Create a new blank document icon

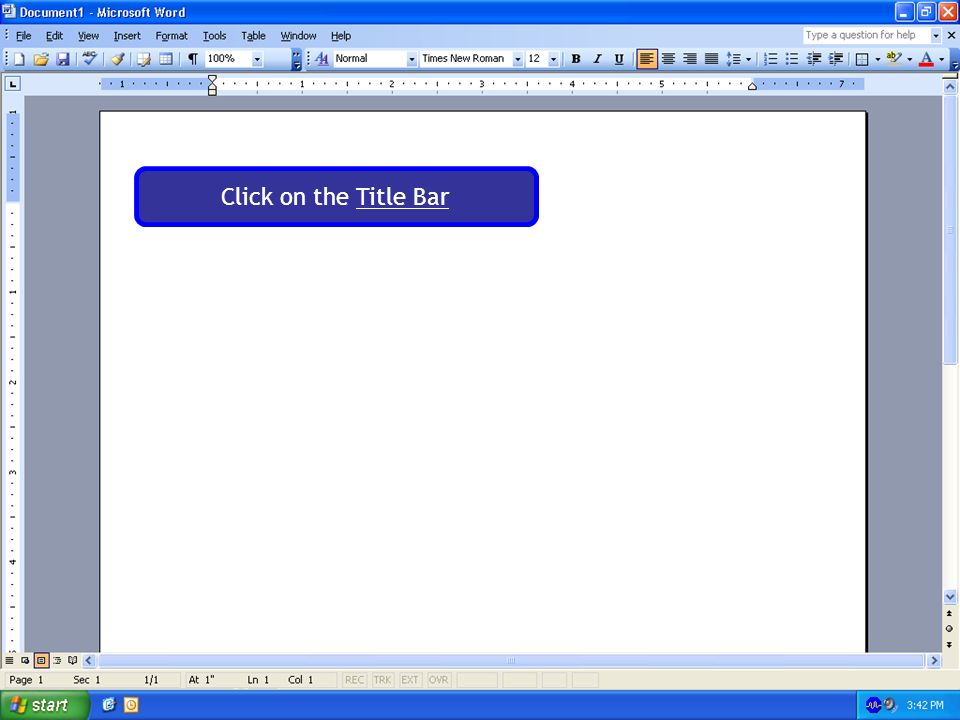[x=19, y=59]
